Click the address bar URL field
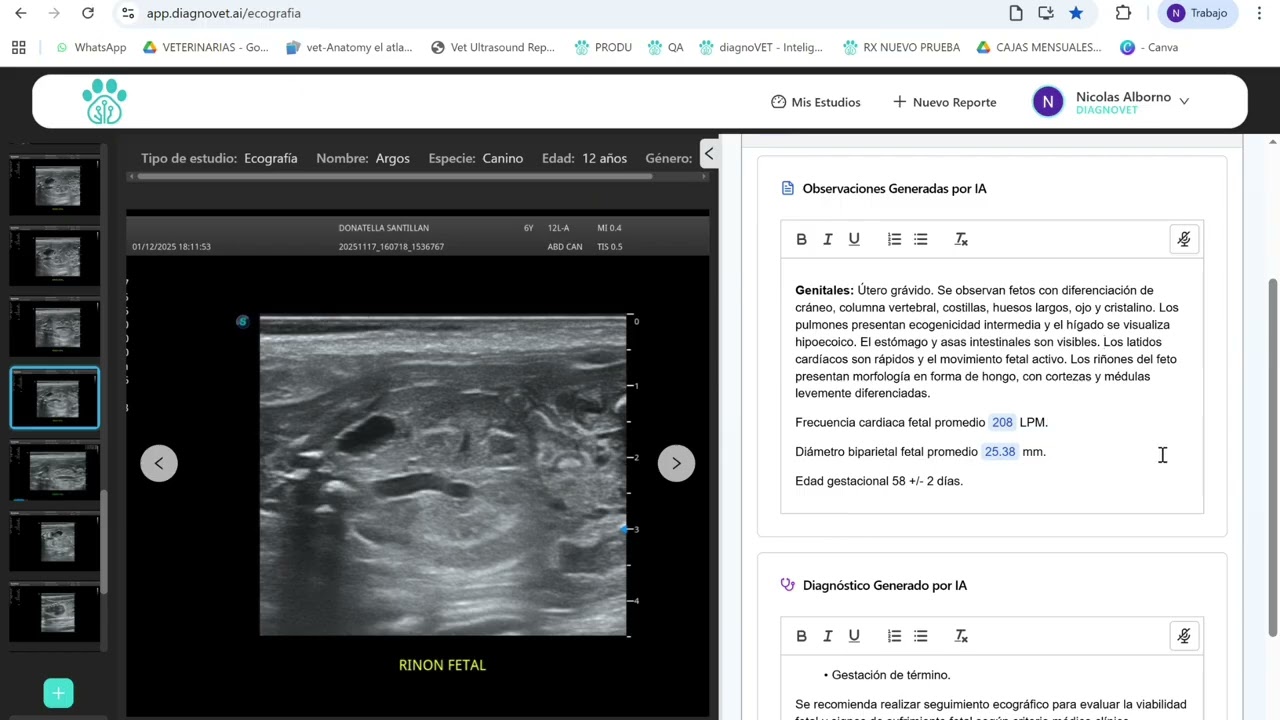The image size is (1280, 720). (x=560, y=13)
